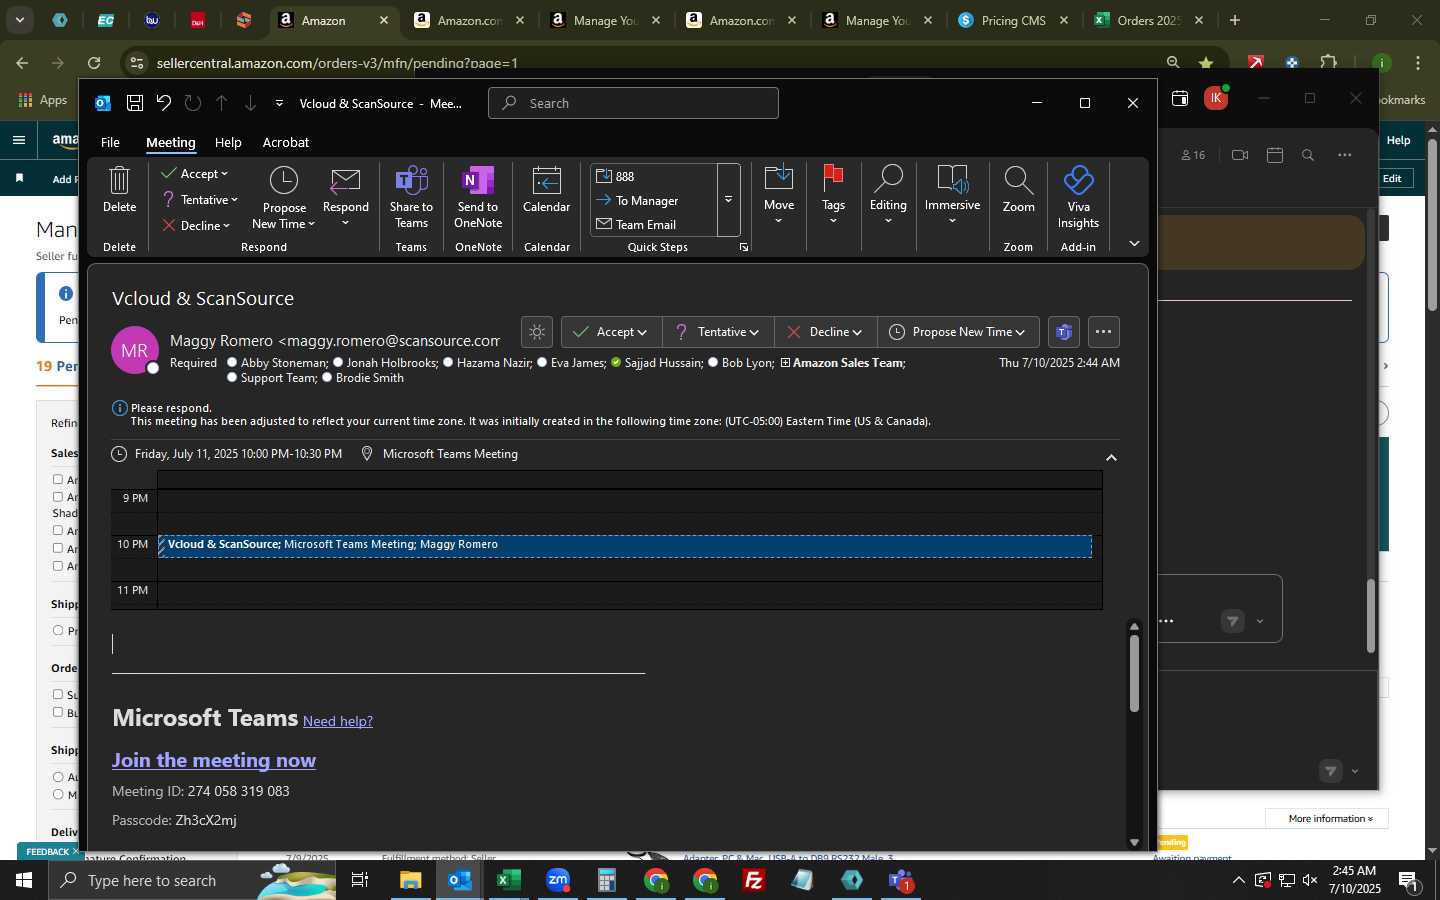Image resolution: width=1440 pixels, height=900 pixels.
Task: Open the File menu
Action: (110, 142)
